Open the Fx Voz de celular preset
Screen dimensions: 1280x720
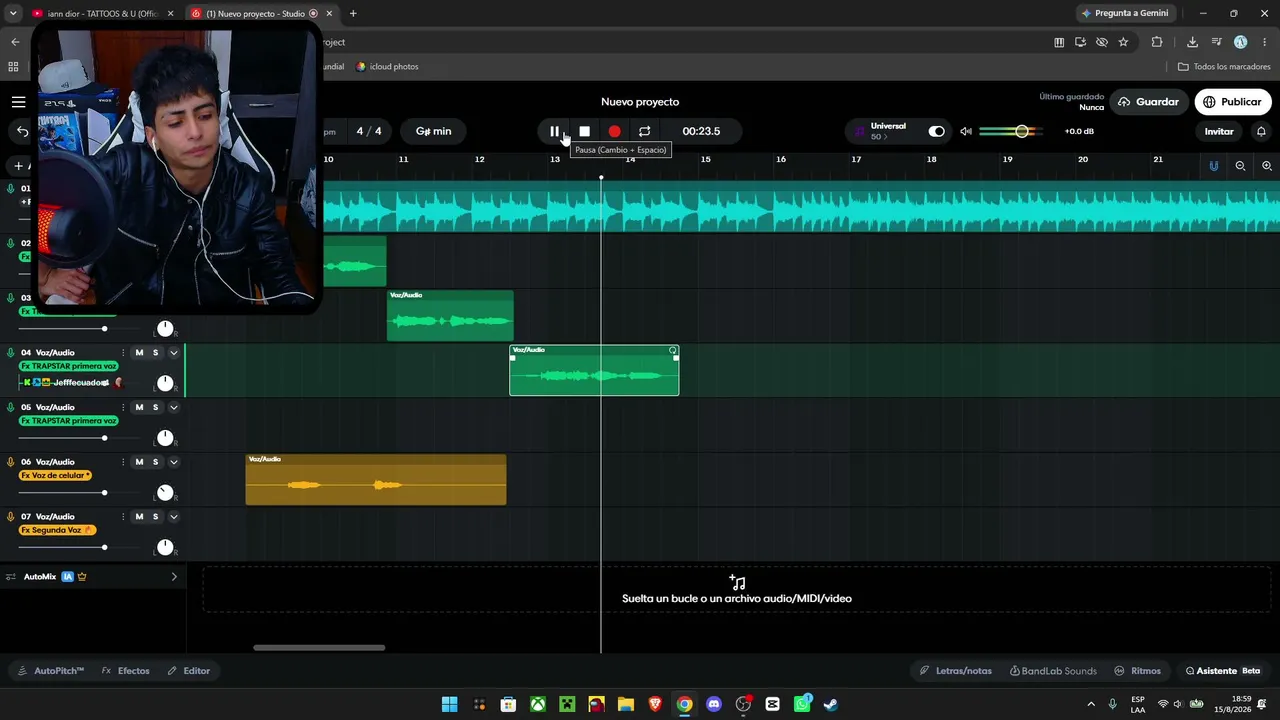click(x=56, y=475)
